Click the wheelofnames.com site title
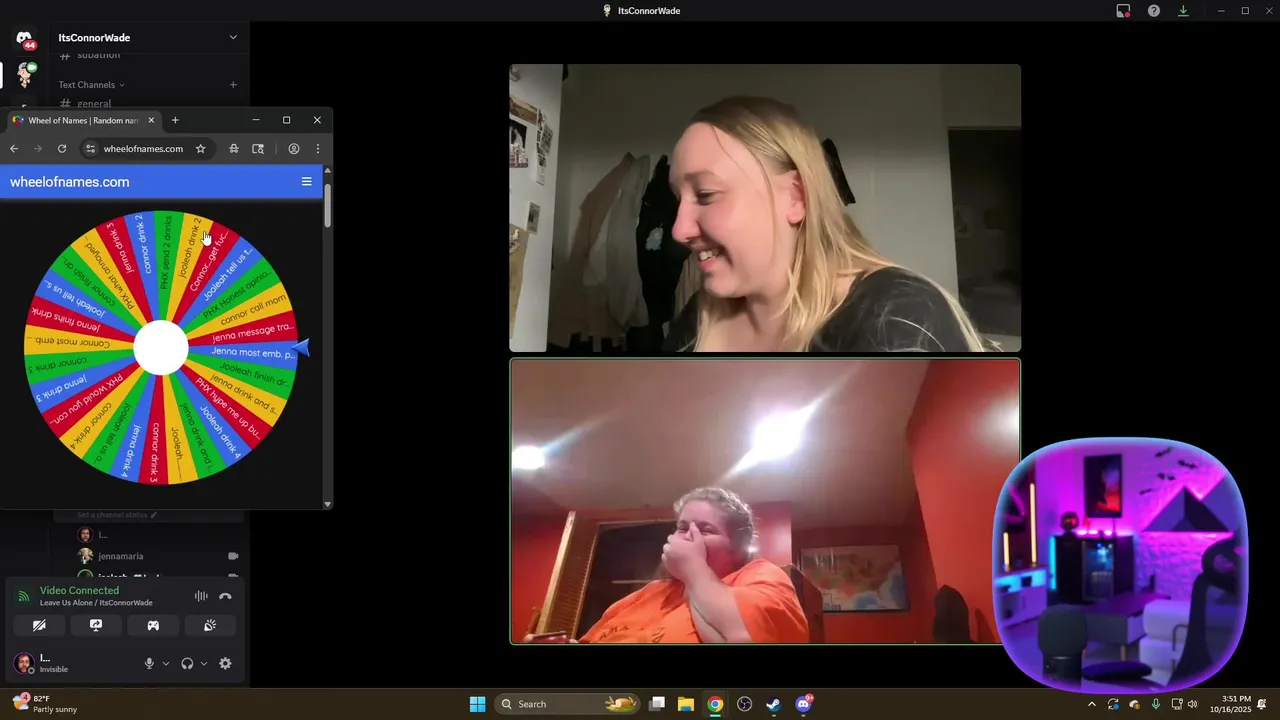The height and width of the screenshot is (720, 1280). click(x=70, y=182)
